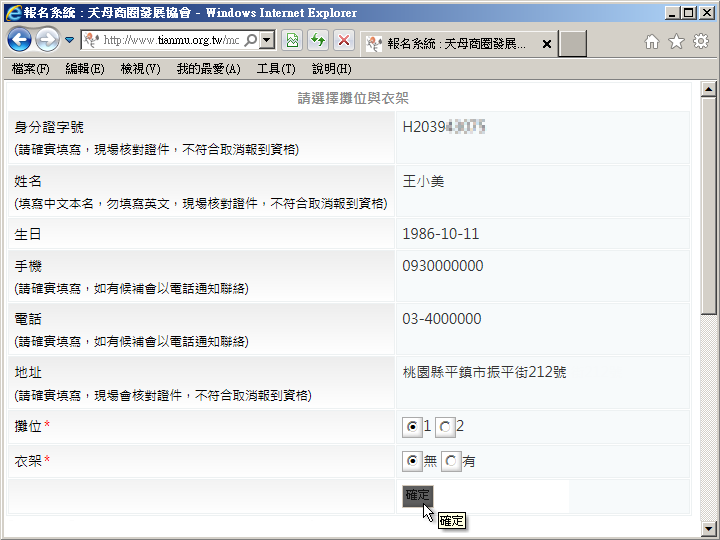Click the 確定 submit button
The image size is (720, 540).
pos(417,496)
